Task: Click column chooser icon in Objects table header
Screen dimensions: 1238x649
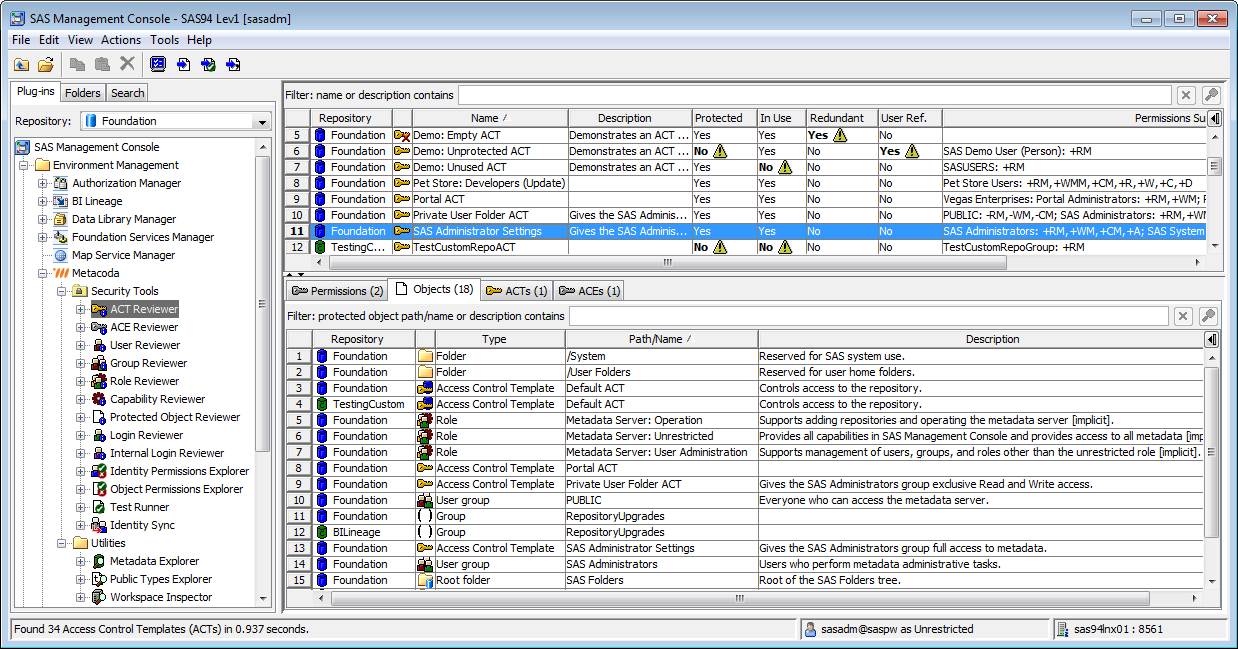Action: tap(1212, 339)
